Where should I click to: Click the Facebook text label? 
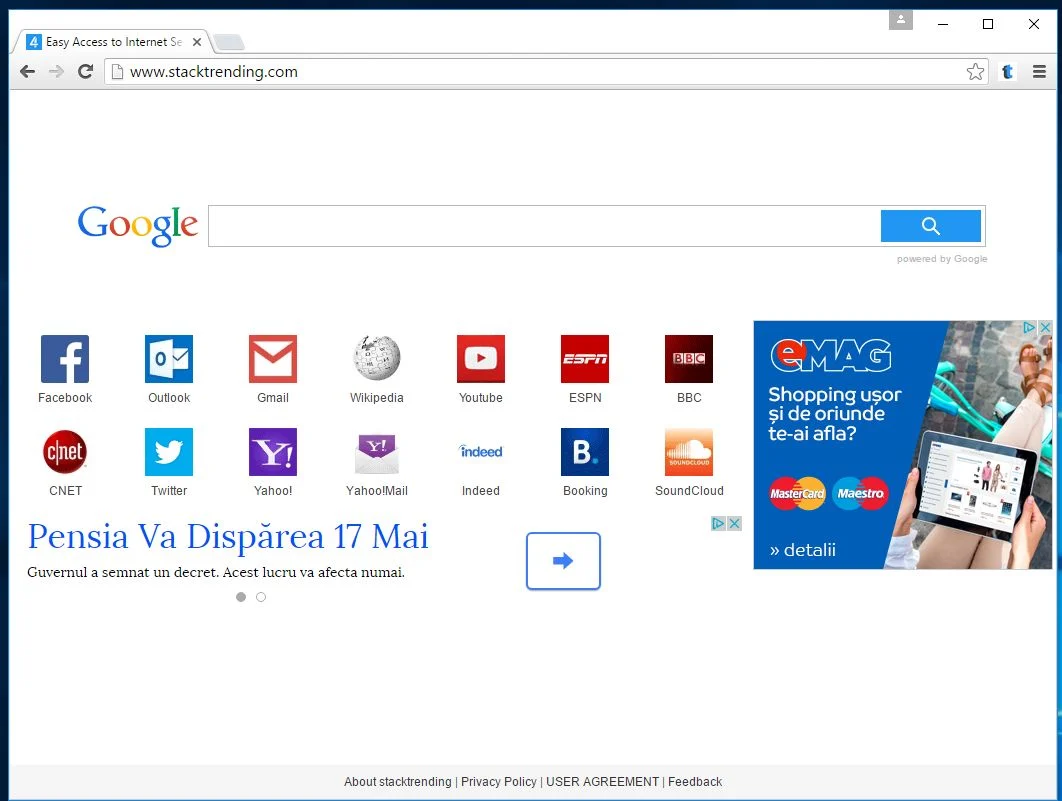click(65, 397)
